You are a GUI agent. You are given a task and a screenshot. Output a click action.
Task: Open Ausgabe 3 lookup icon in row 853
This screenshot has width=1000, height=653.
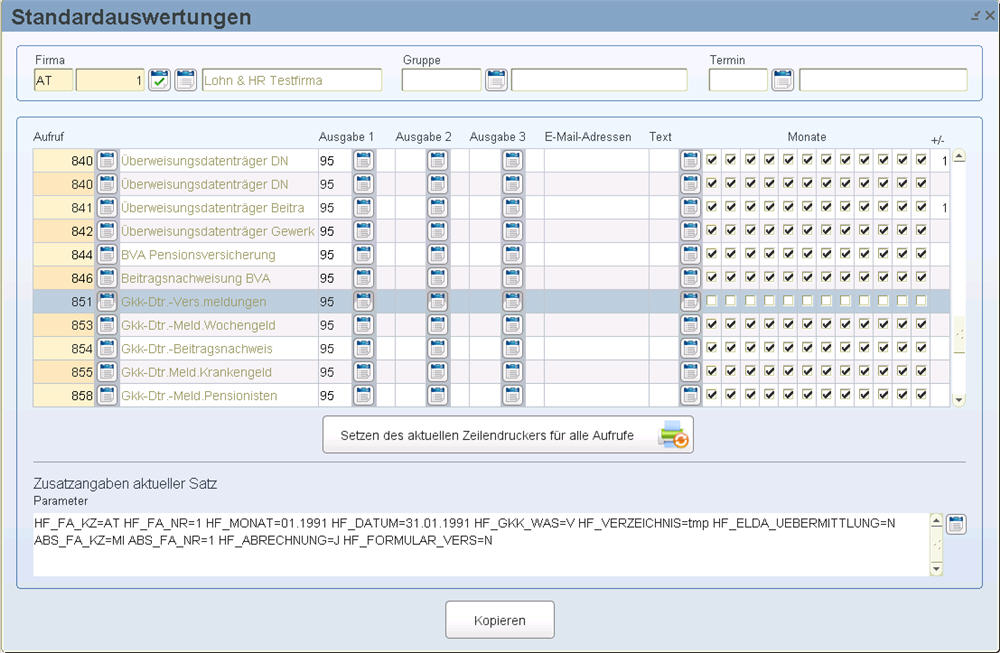pyautogui.click(x=512, y=325)
